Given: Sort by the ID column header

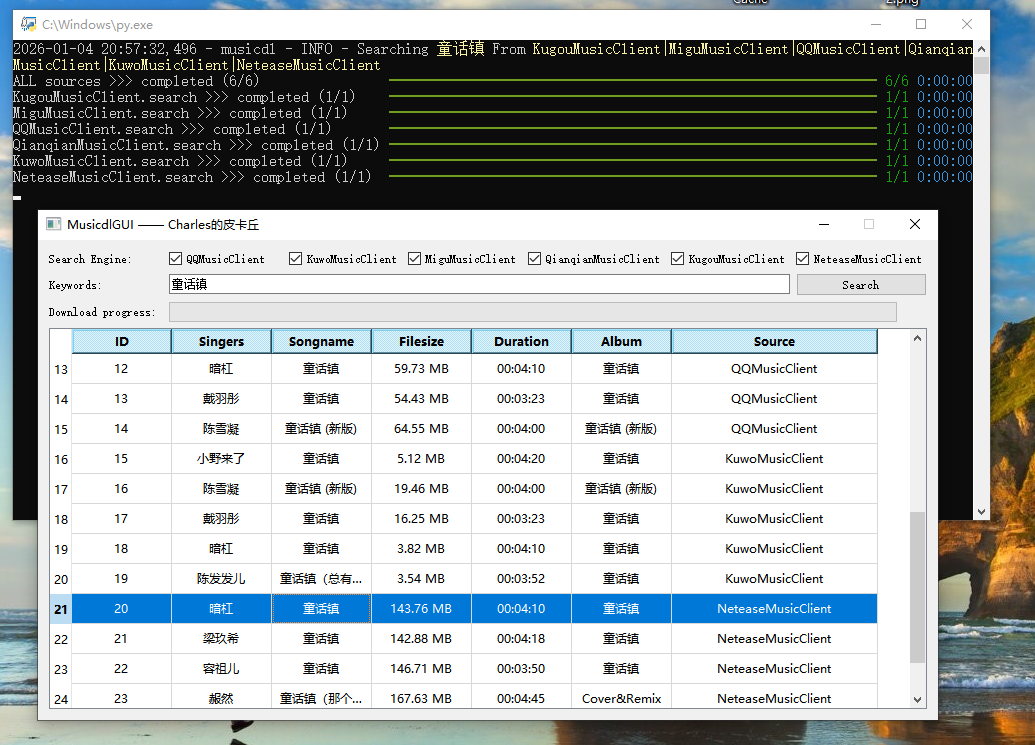Looking at the screenshot, I should [x=121, y=341].
